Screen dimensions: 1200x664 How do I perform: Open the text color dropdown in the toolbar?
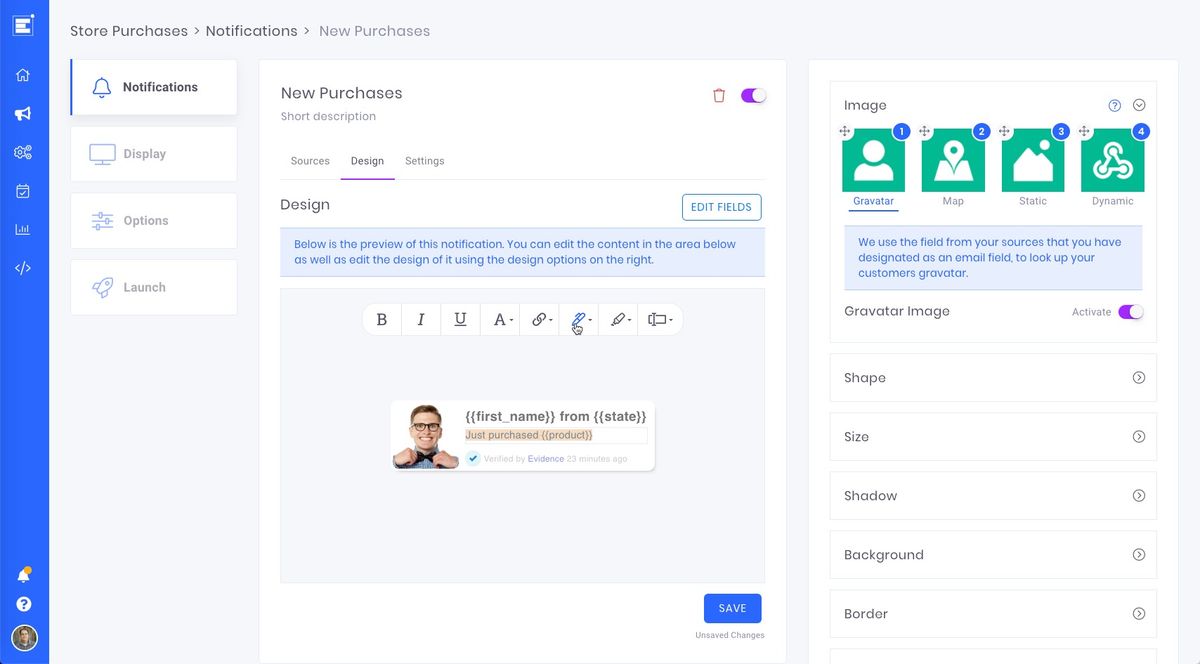[x=500, y=319]
